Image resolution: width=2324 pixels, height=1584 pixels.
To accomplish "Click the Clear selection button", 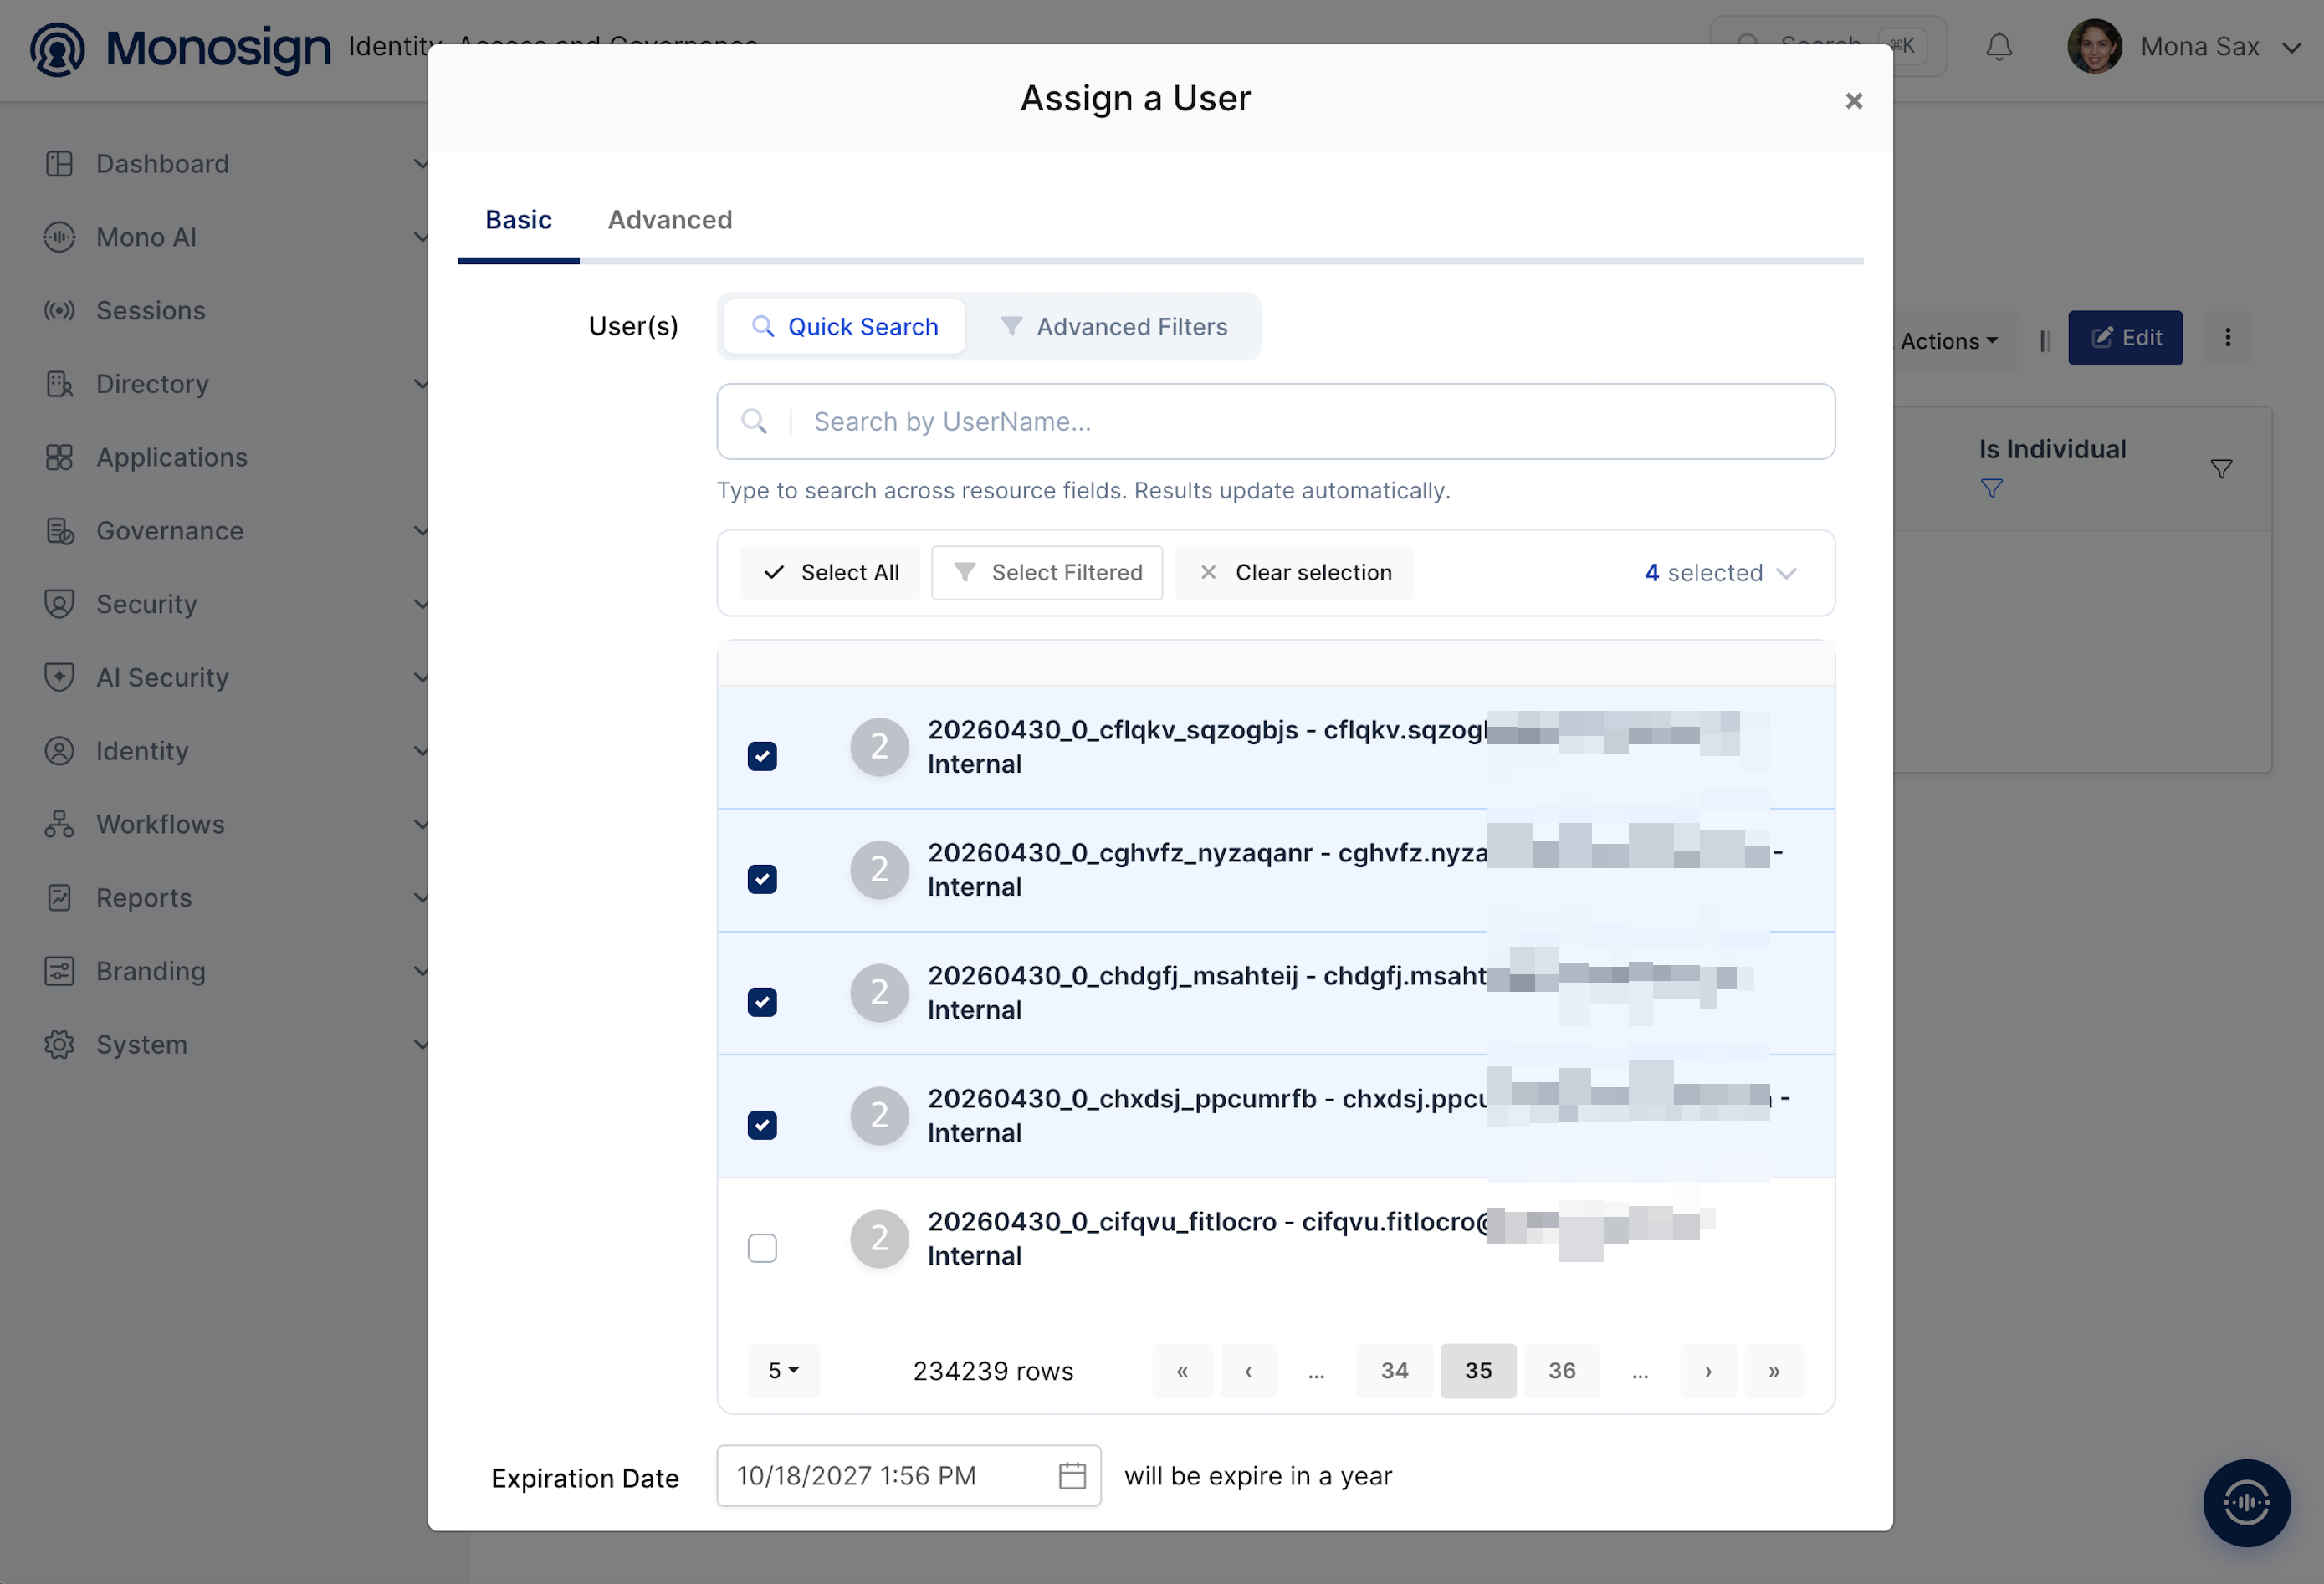I will pyautogui.click(x=1294, y=573).
